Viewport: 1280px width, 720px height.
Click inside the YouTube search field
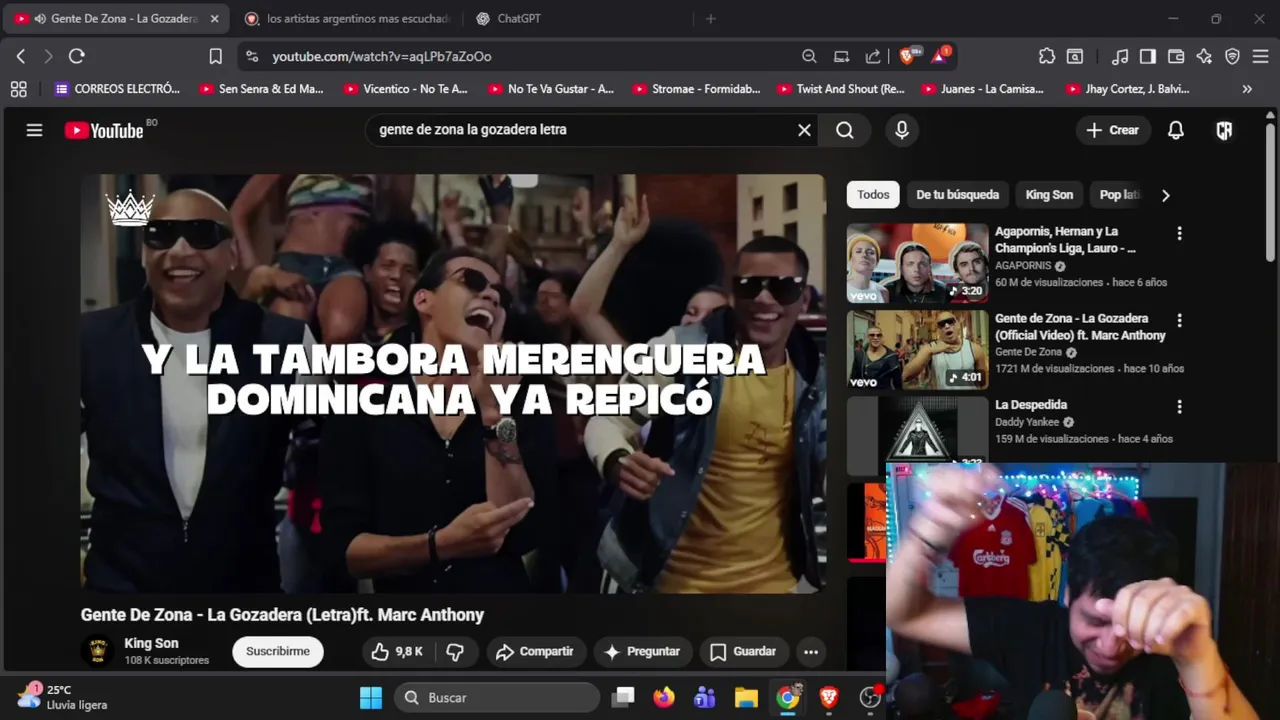point(580,130)
